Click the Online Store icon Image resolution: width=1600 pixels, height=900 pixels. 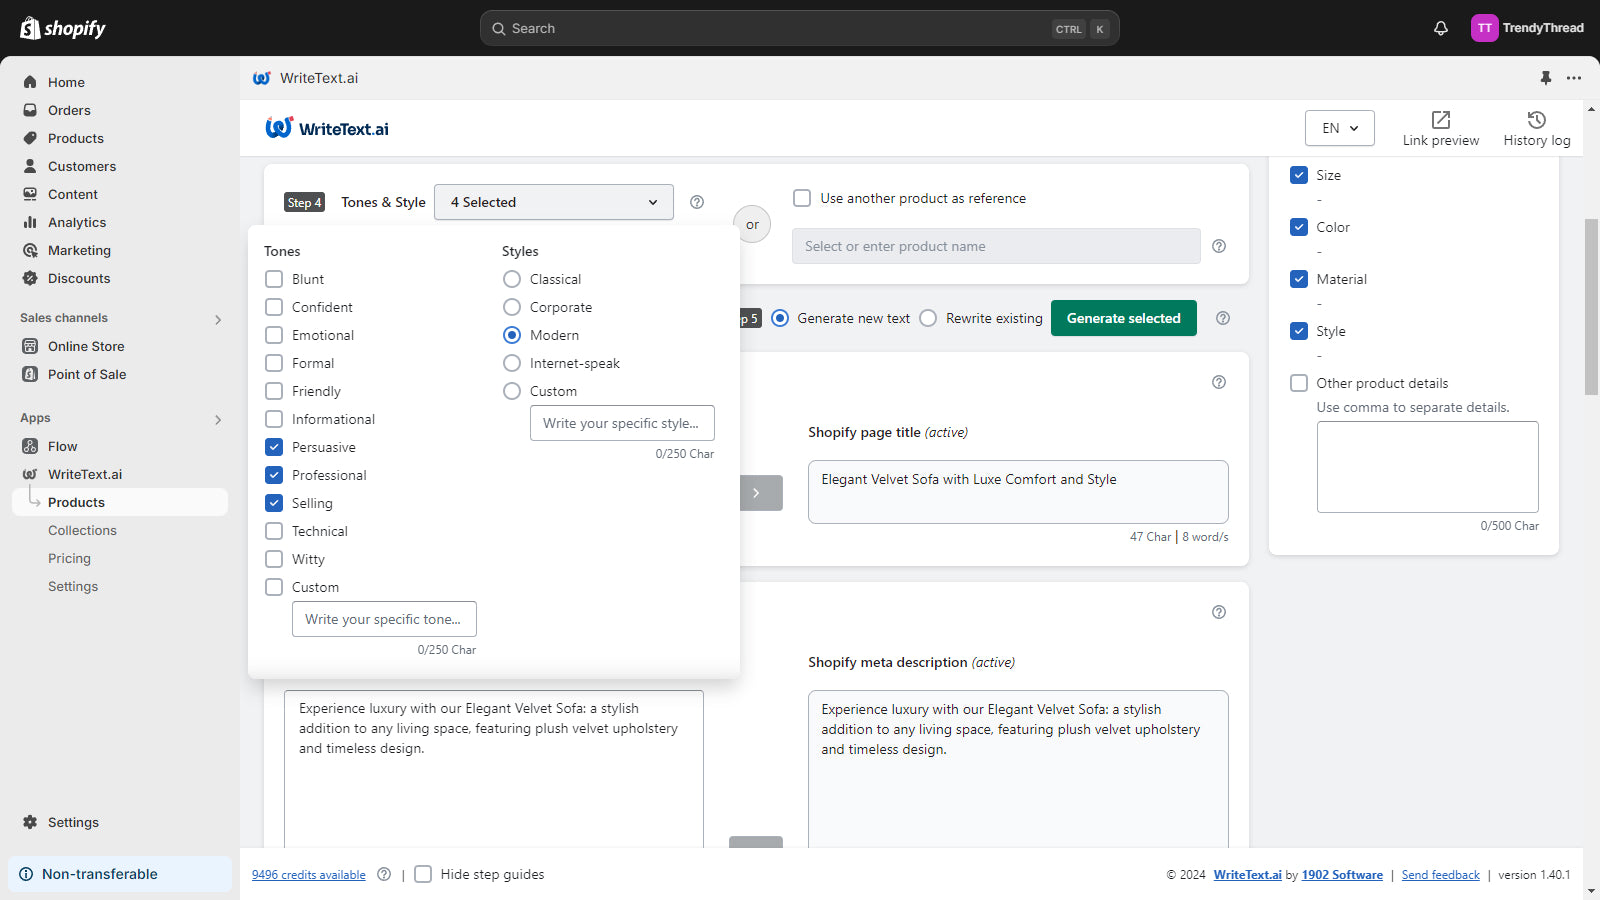[x=30, y=346]
